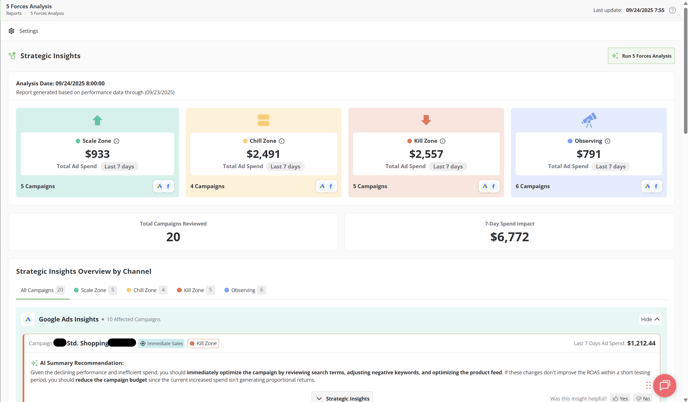Vote No on insight helpfulness
Viewport: 688px width, 402px height.
[643, 398]
